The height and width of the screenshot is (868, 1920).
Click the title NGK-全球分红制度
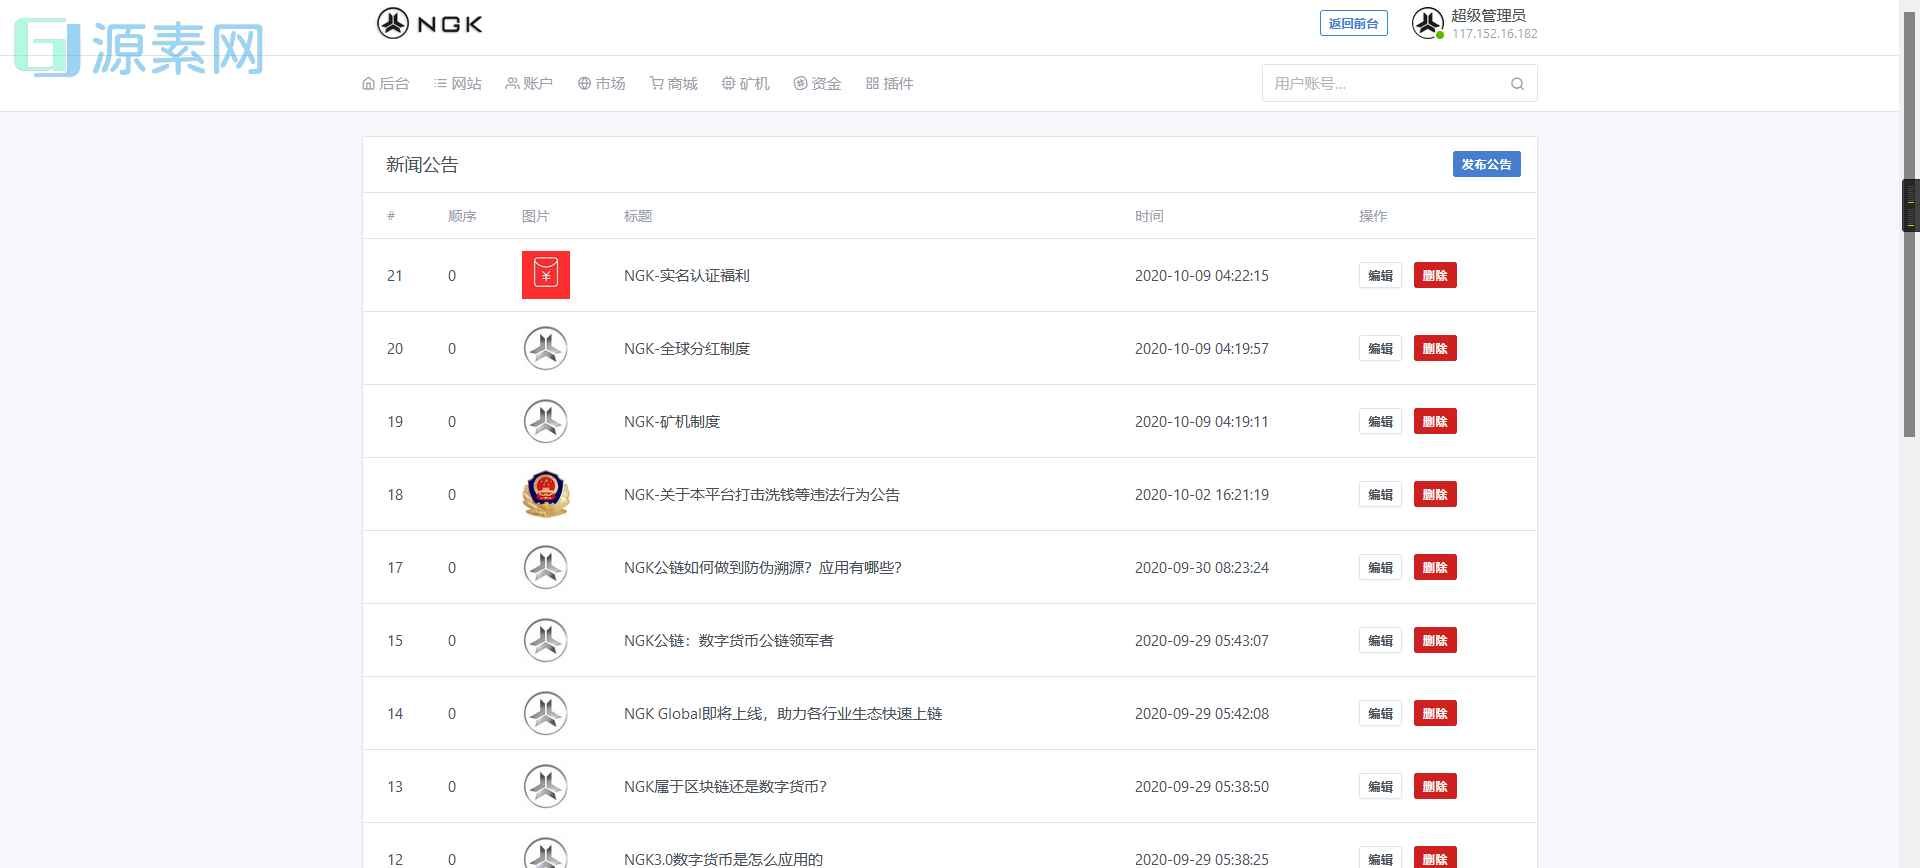pyautogui.click(x=687, y=349)
